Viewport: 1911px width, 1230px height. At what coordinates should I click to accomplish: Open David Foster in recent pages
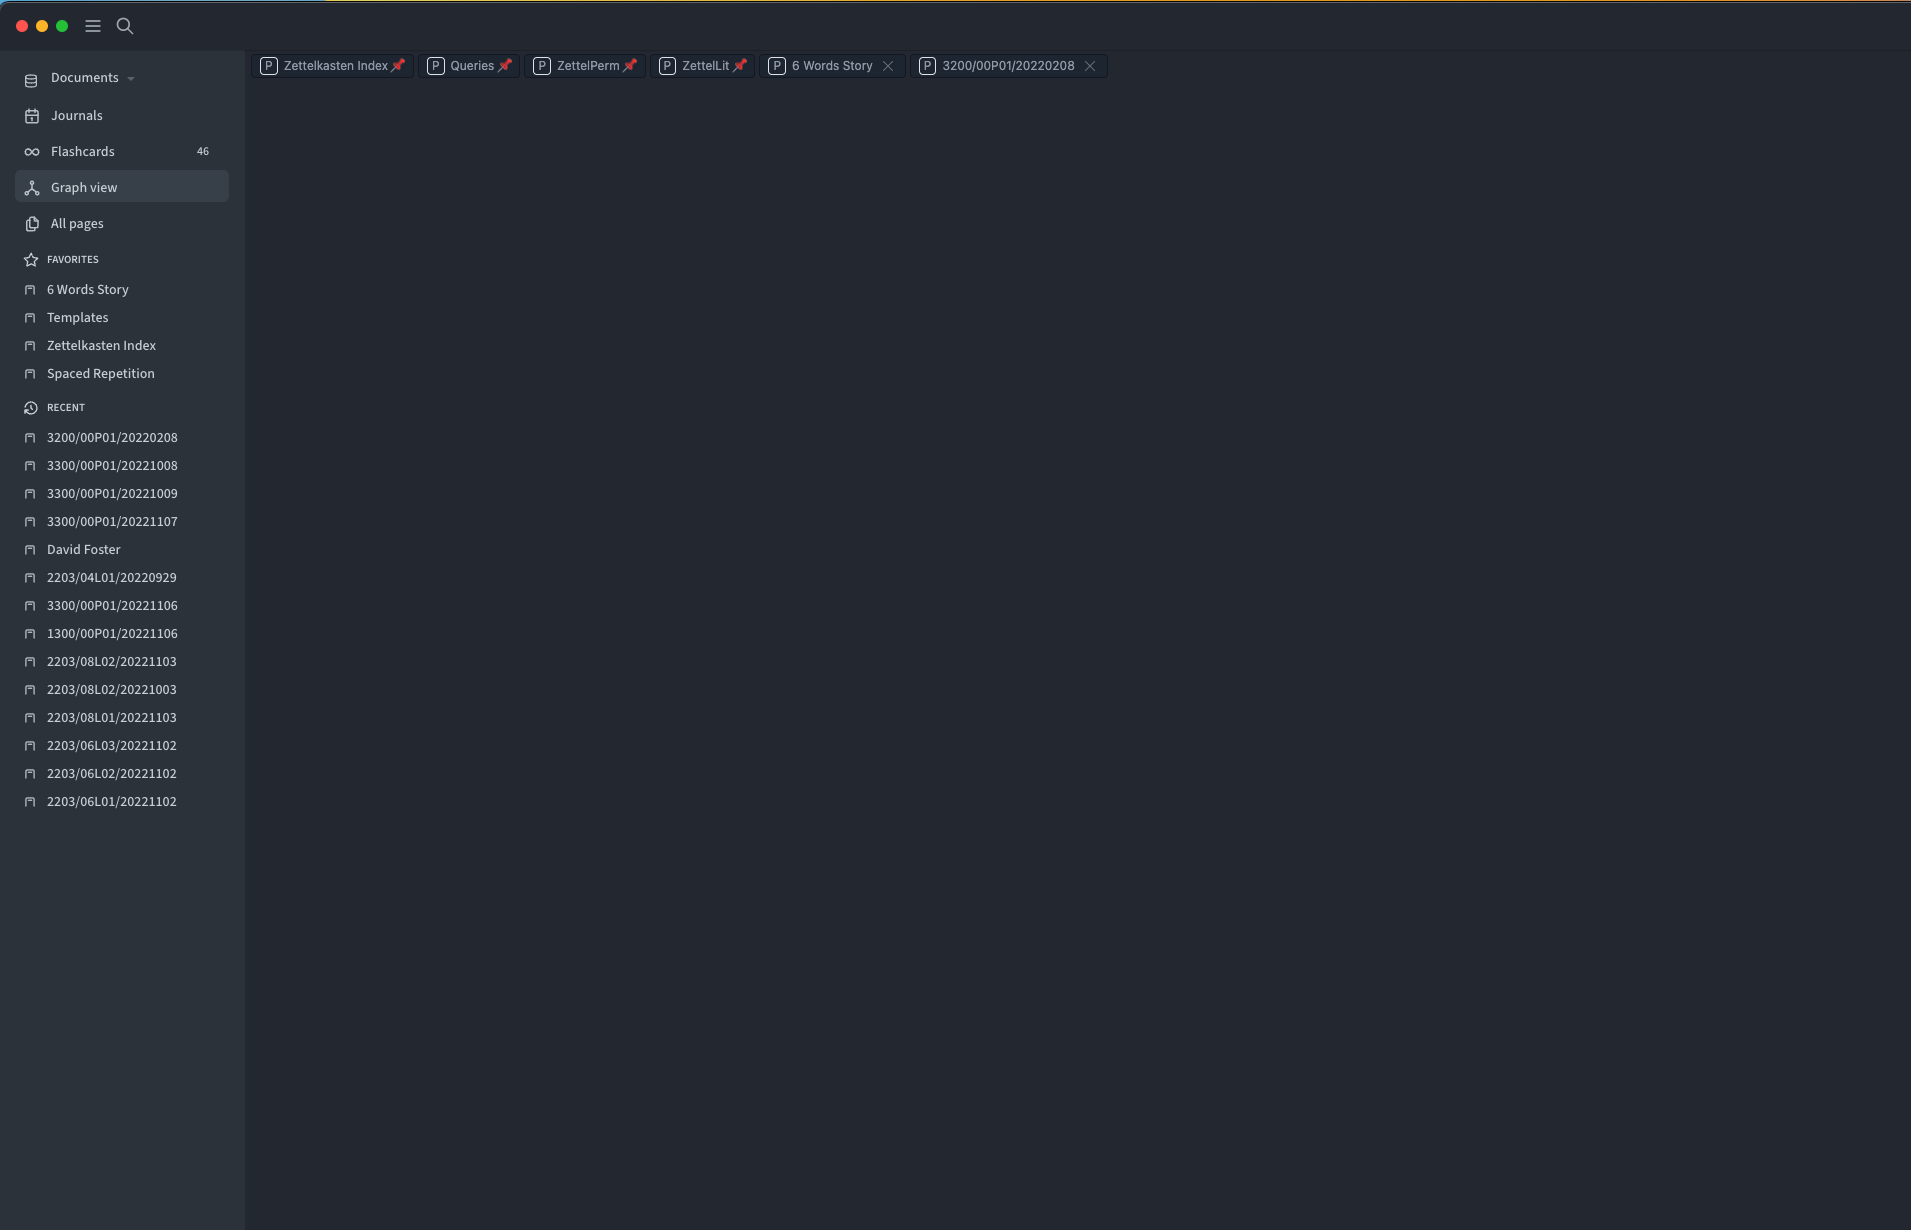click(x=84, y=550)
